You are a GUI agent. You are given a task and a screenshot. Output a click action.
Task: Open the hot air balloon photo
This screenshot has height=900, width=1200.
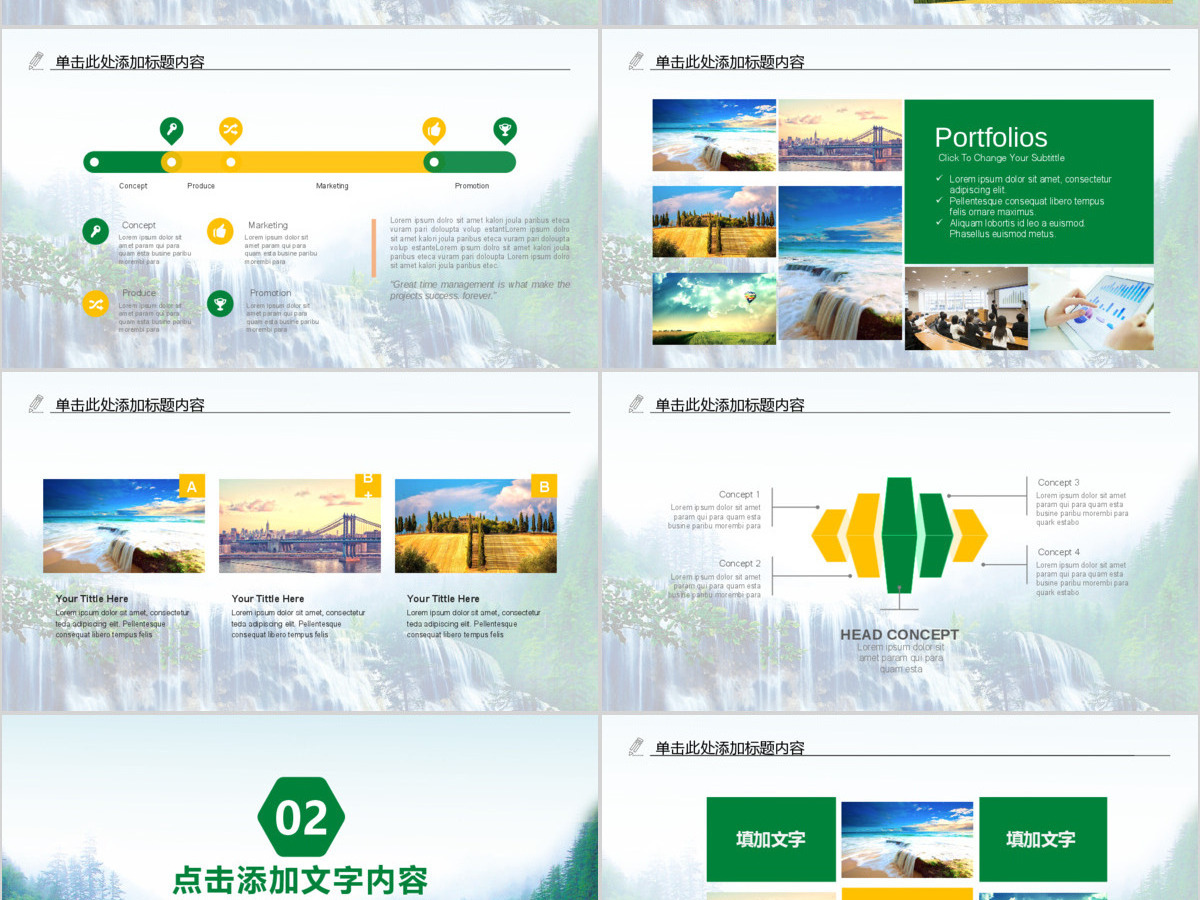coord(714,308)
